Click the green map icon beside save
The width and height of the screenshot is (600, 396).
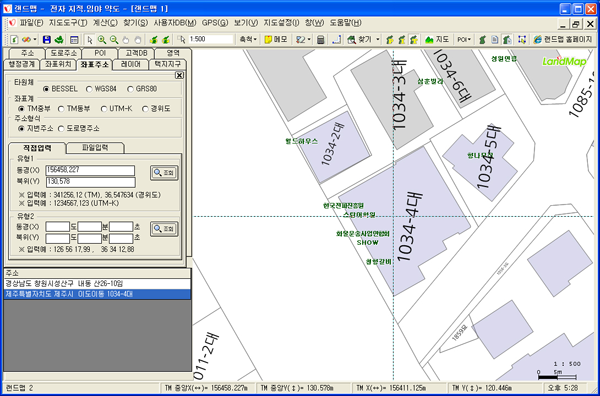click(x=59, y=39)
